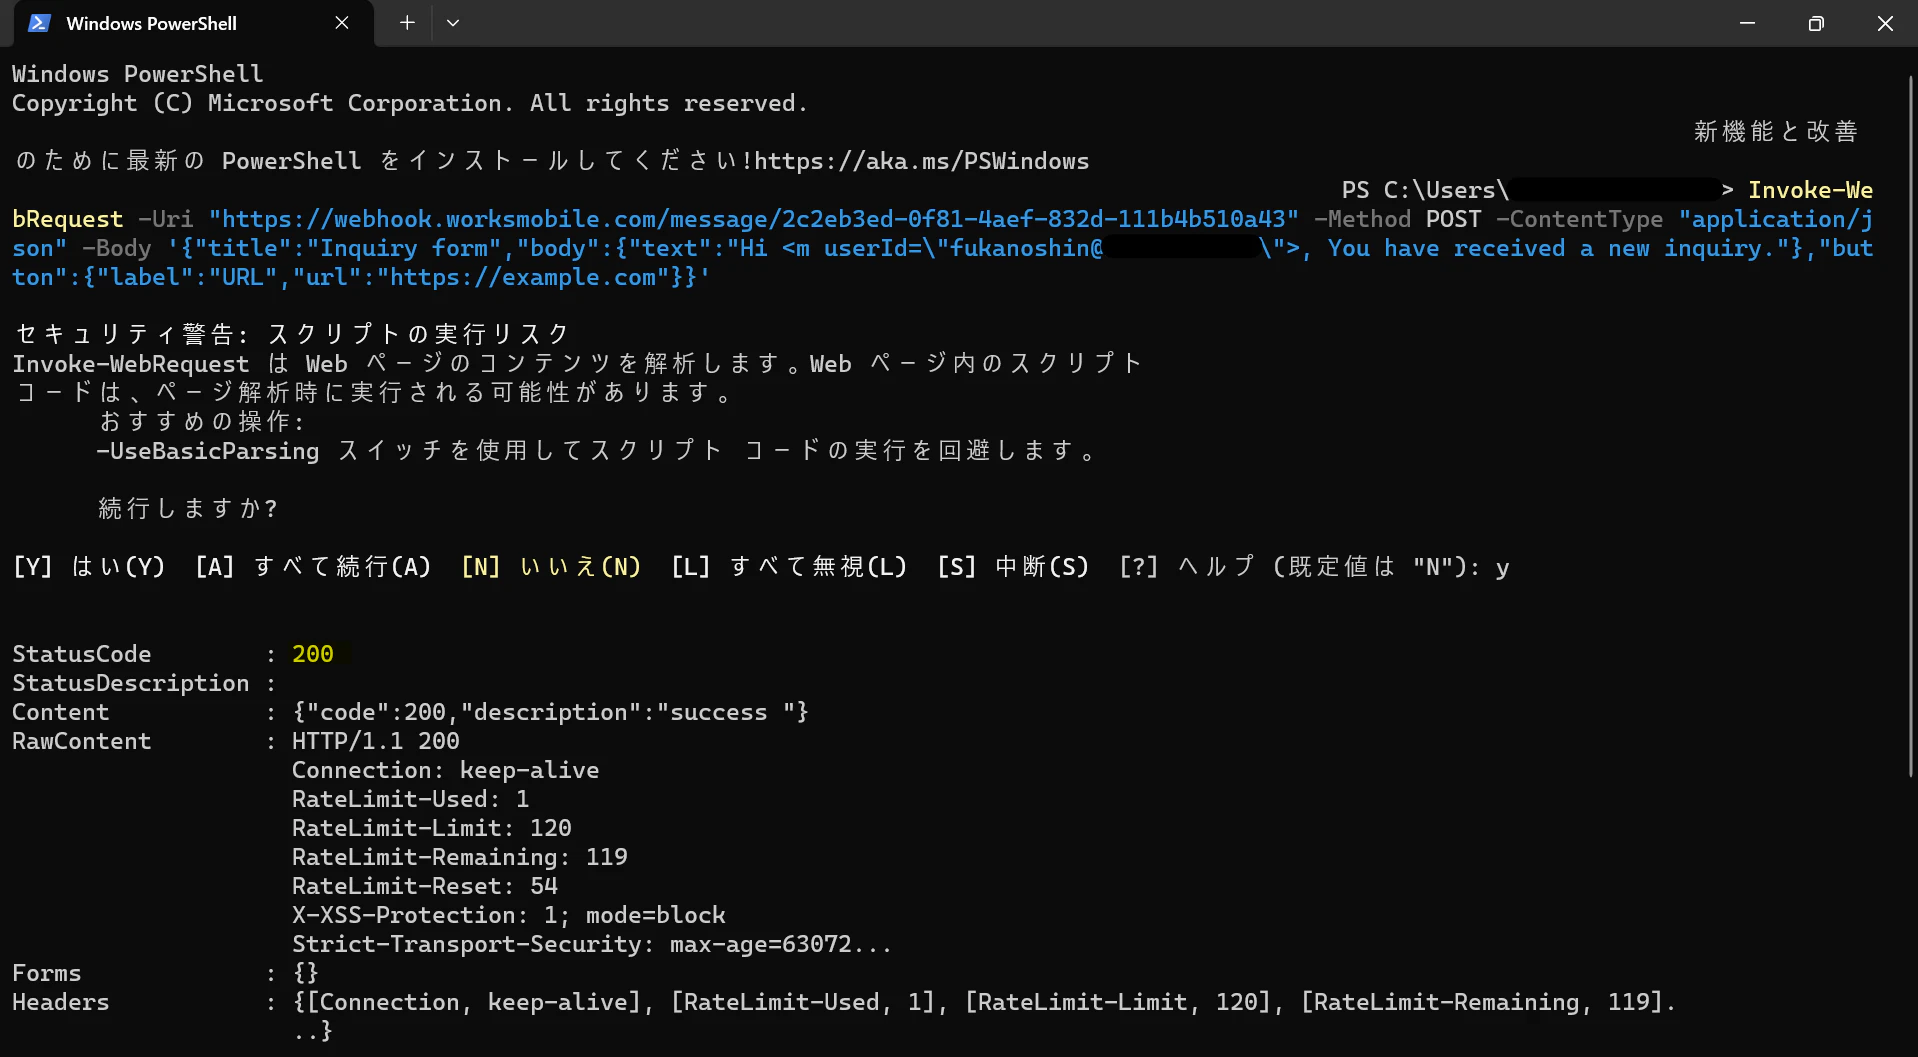Click the Connection: keep-alive line
The image size is (1918, 1057).
point(446,770)
